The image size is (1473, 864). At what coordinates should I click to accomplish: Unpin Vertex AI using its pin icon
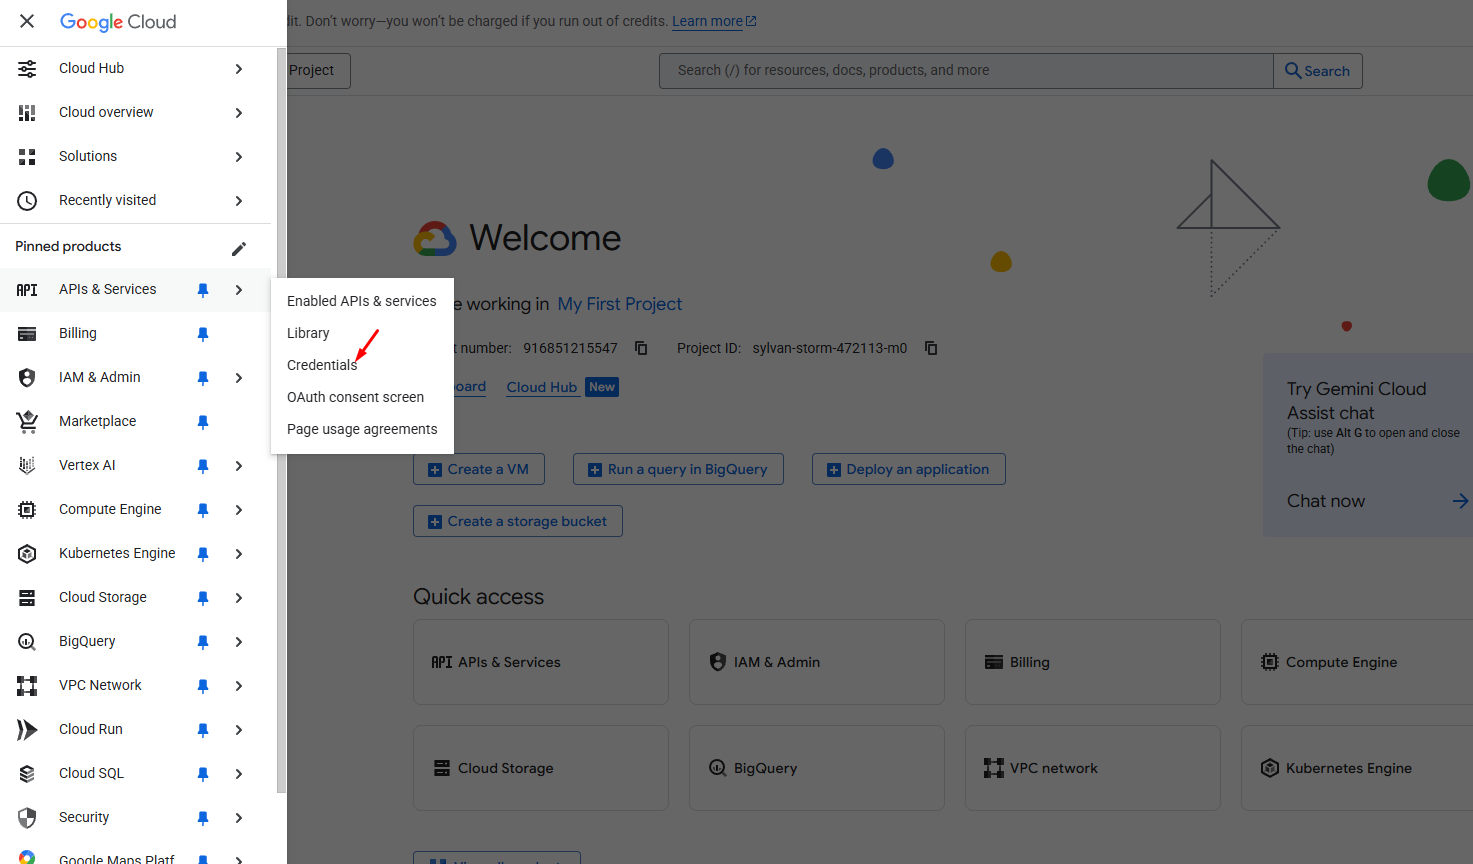pos(203,466)
